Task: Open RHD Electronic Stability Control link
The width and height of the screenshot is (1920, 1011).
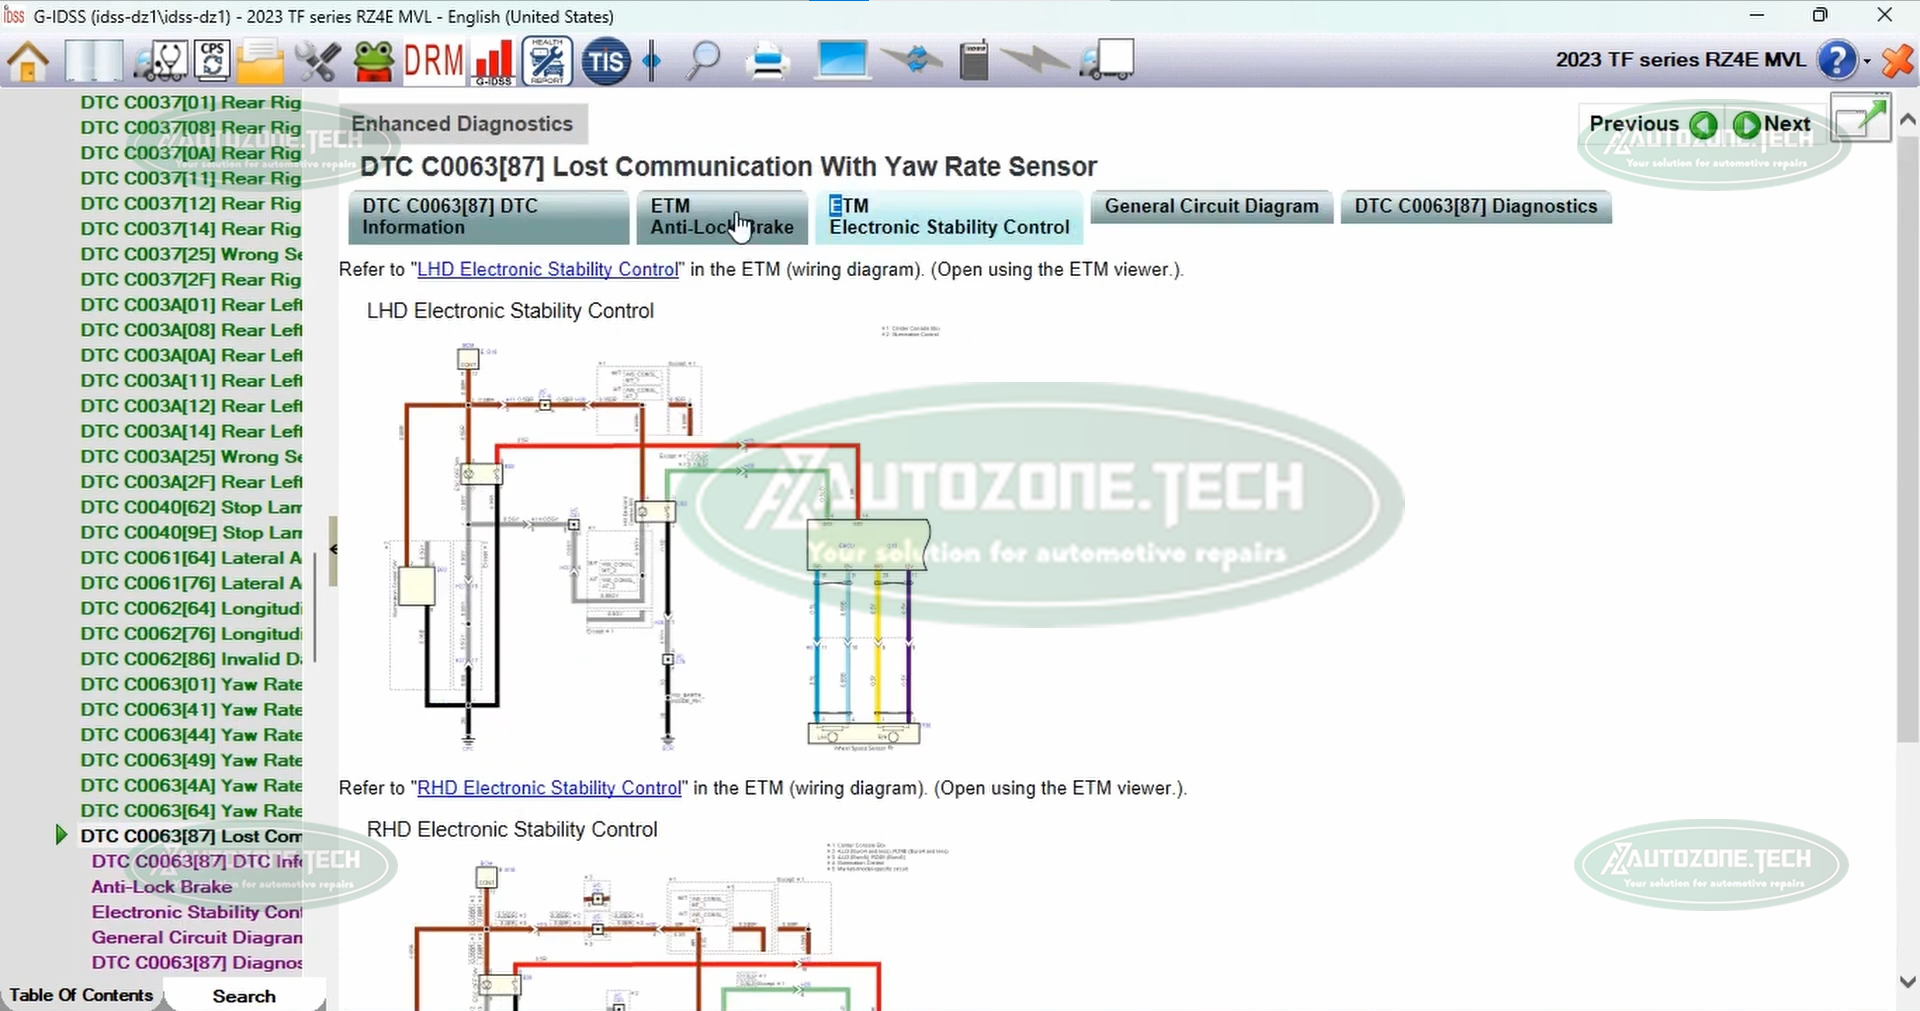Action: tap(549, 788)
